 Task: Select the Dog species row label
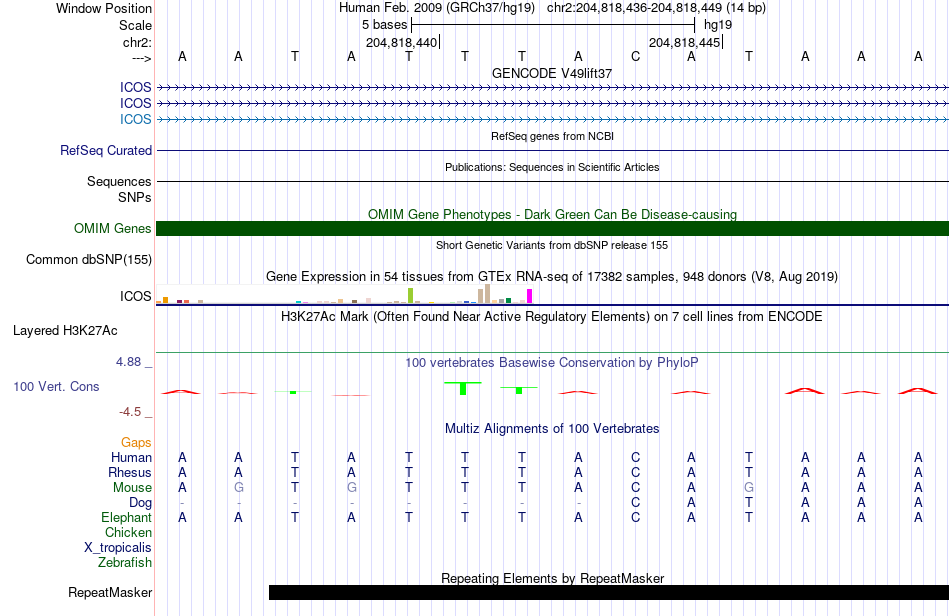click(140, 503)
